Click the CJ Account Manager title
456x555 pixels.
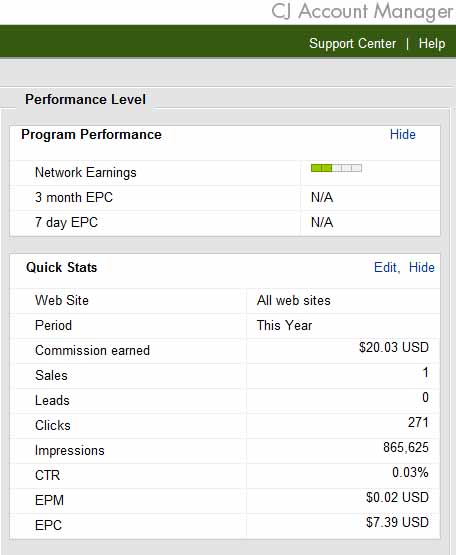coord(363,11)
